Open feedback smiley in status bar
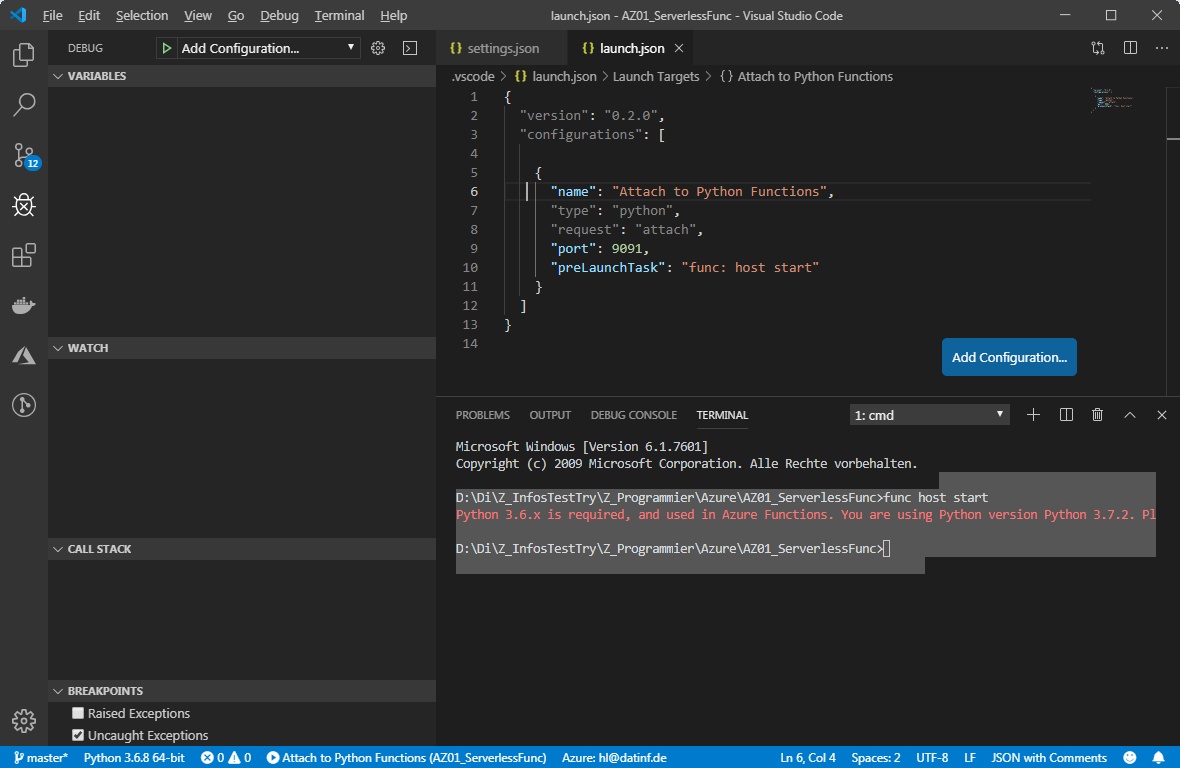This screenshot has width=1180, height=768. [1130, 757]
